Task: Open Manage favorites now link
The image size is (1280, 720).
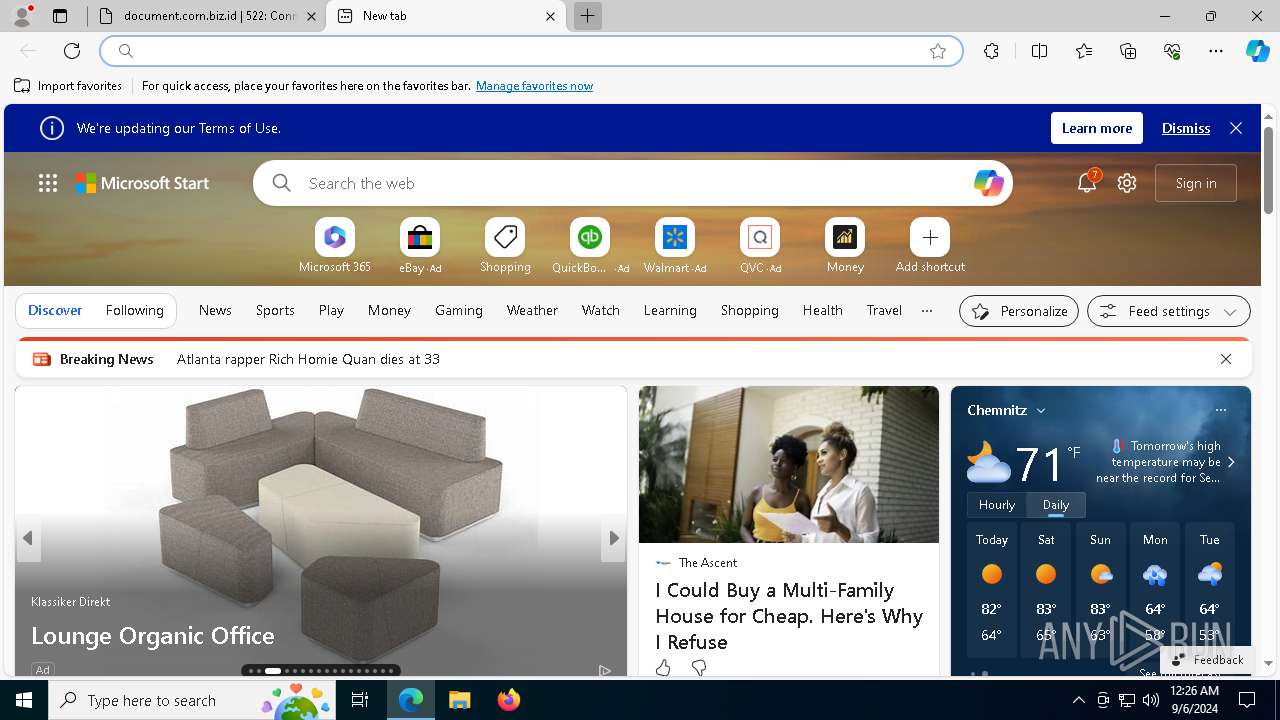Action: coord(534,86)
